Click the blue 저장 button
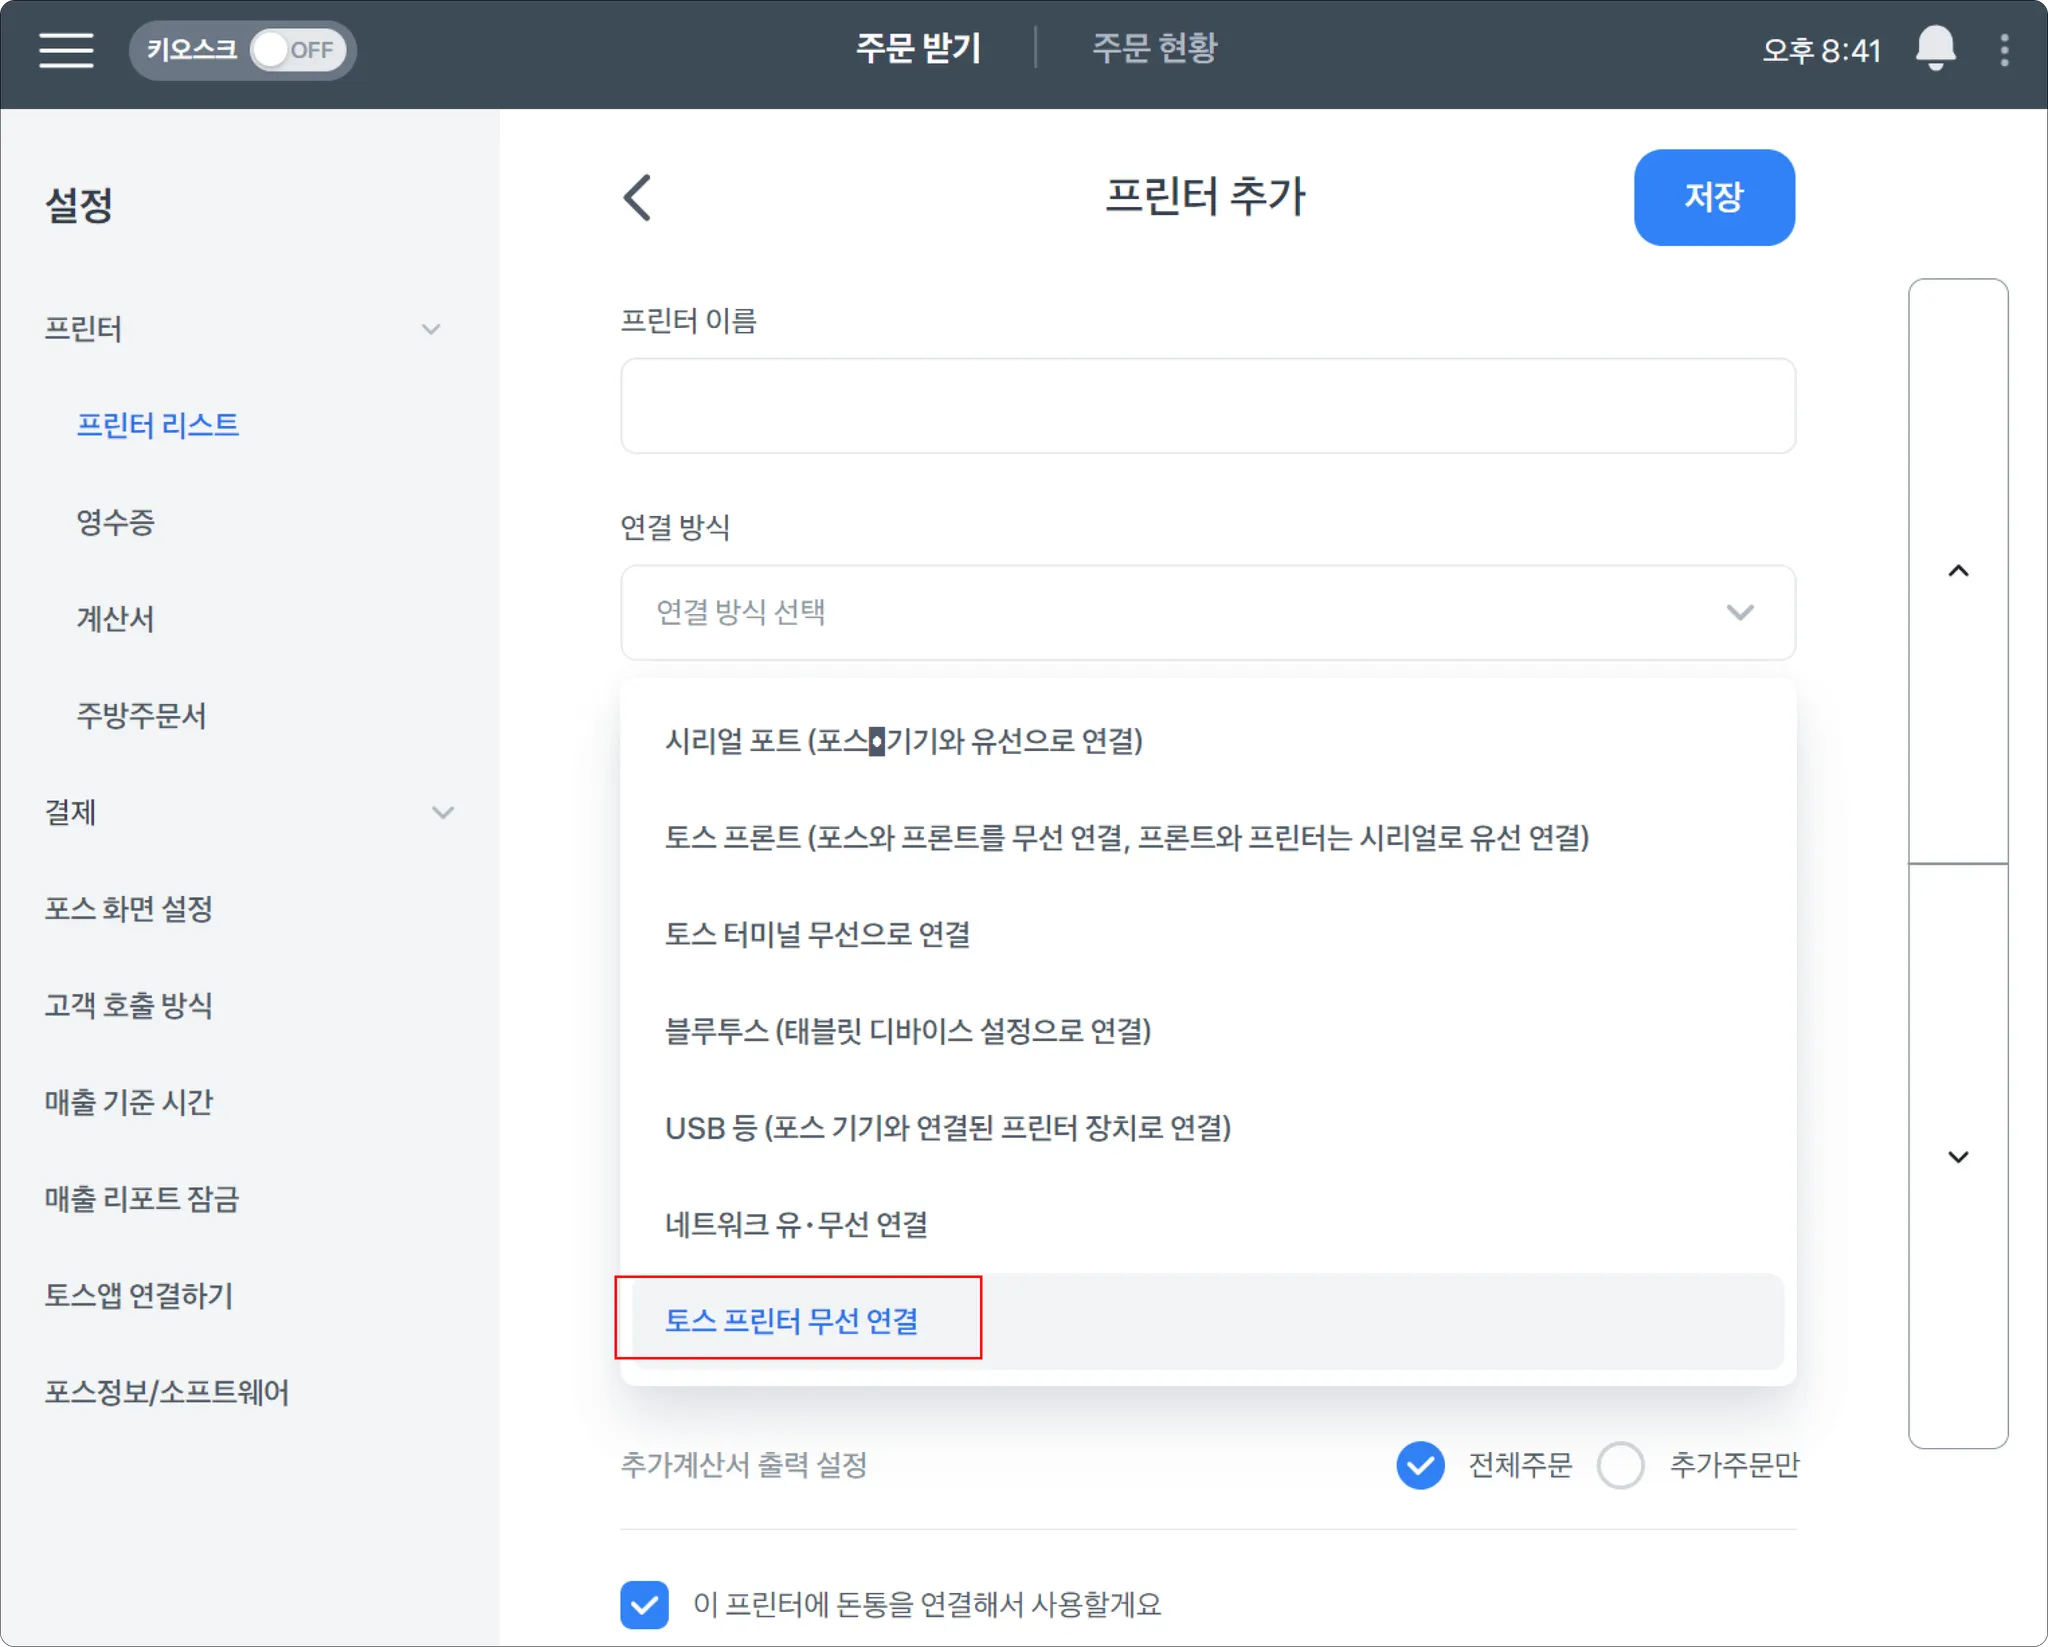The image size is (2048, 1647). point(1713,197)
